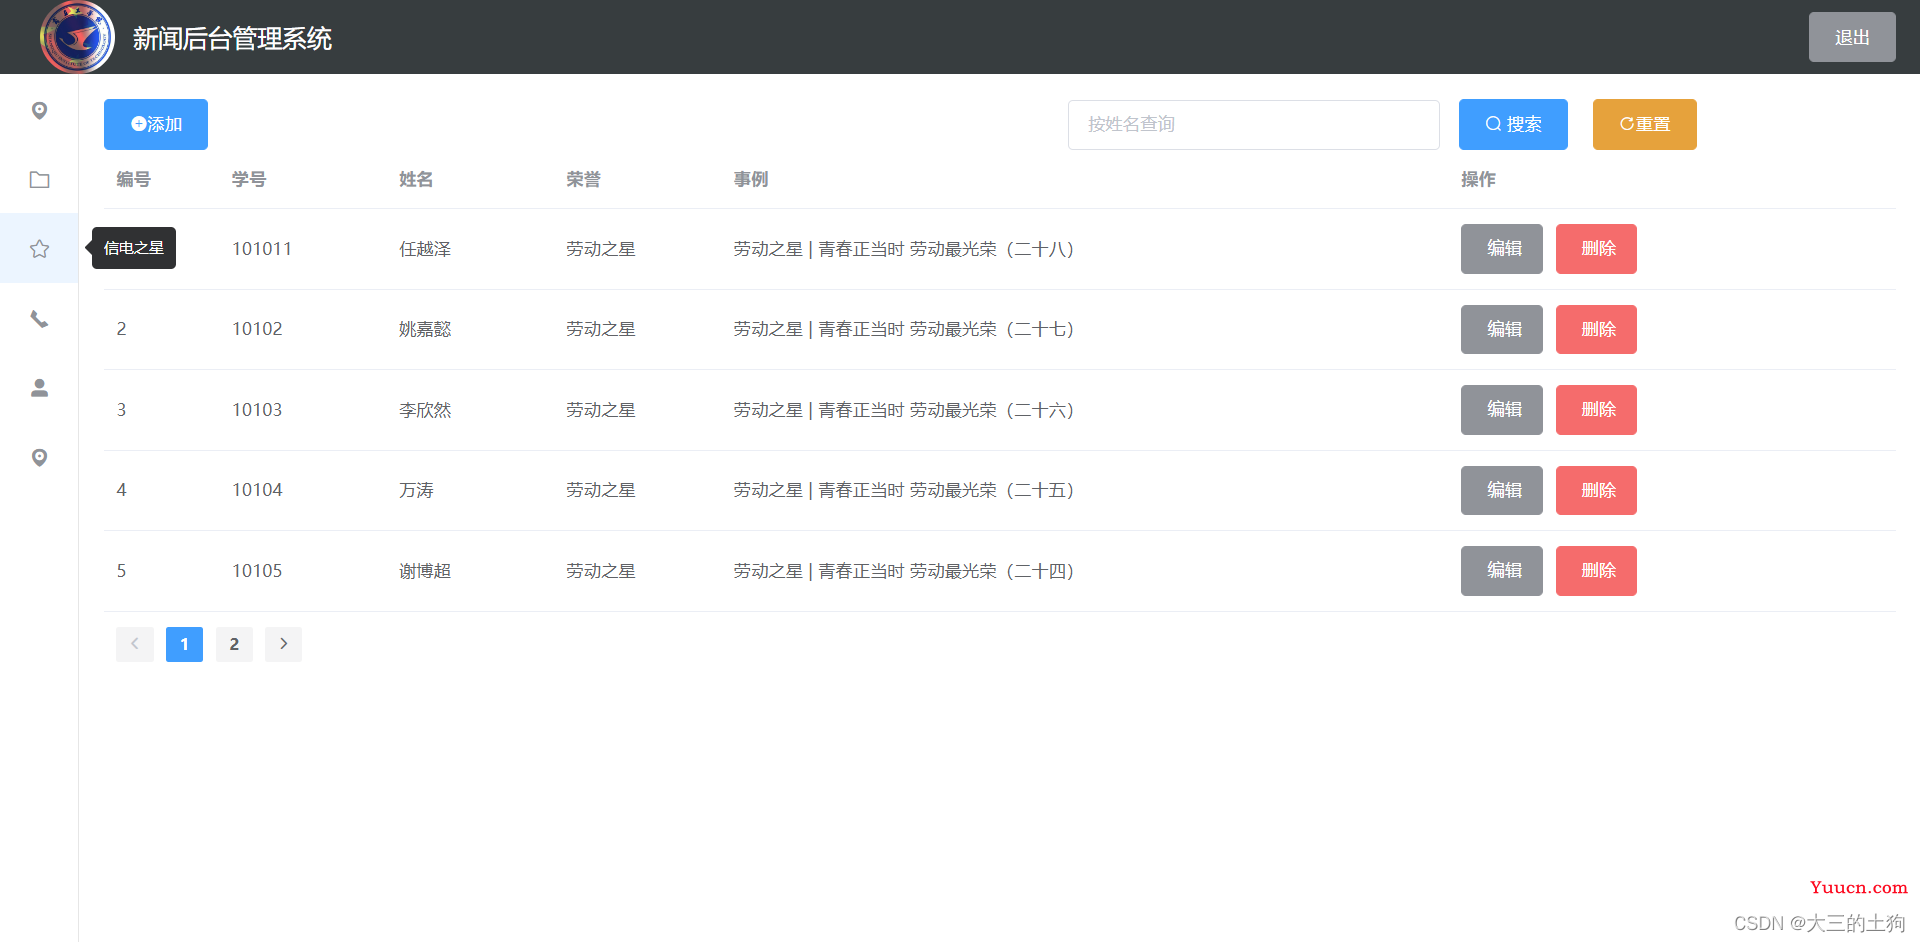Delete the row for 姚嘉懿
The height and width of the screenshot is (942, 1920).
1596,329
